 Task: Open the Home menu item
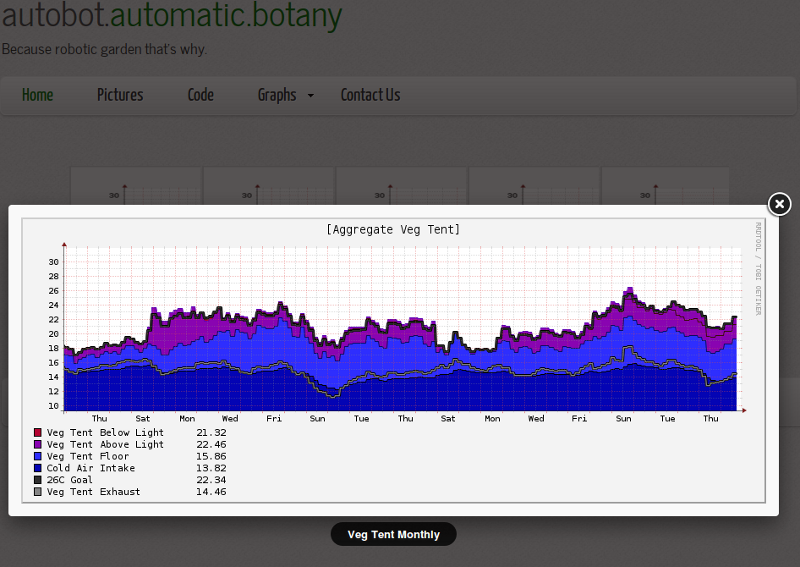(38, 95)
